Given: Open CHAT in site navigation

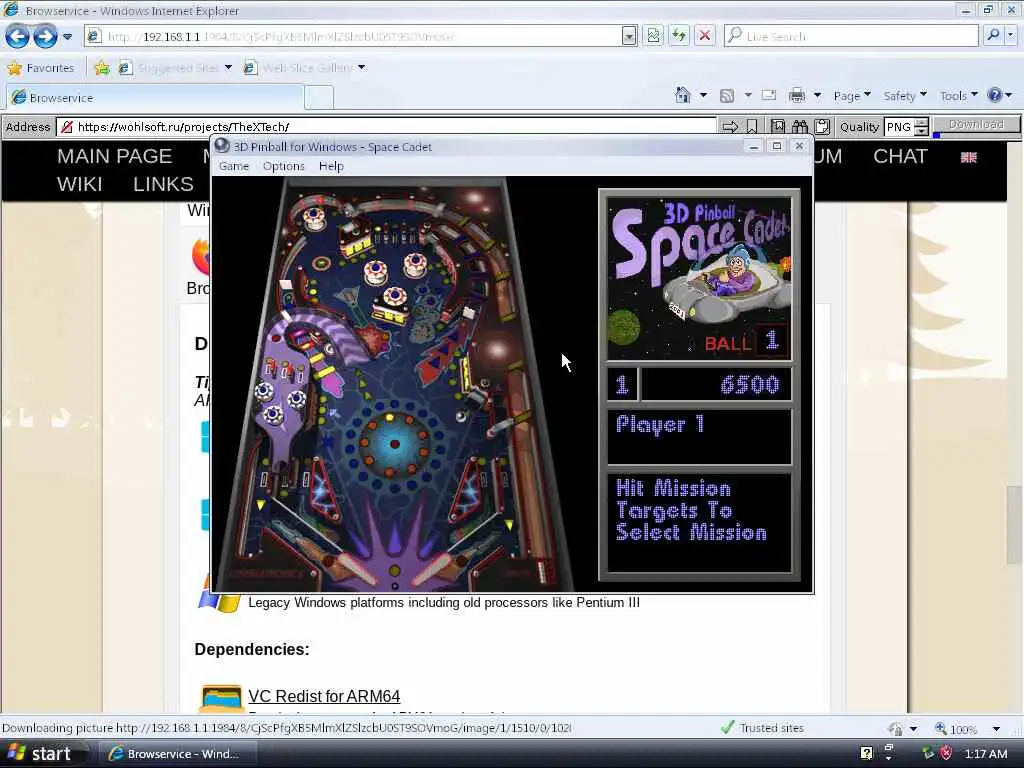Looking at the screenshot, I should point(901,156).
